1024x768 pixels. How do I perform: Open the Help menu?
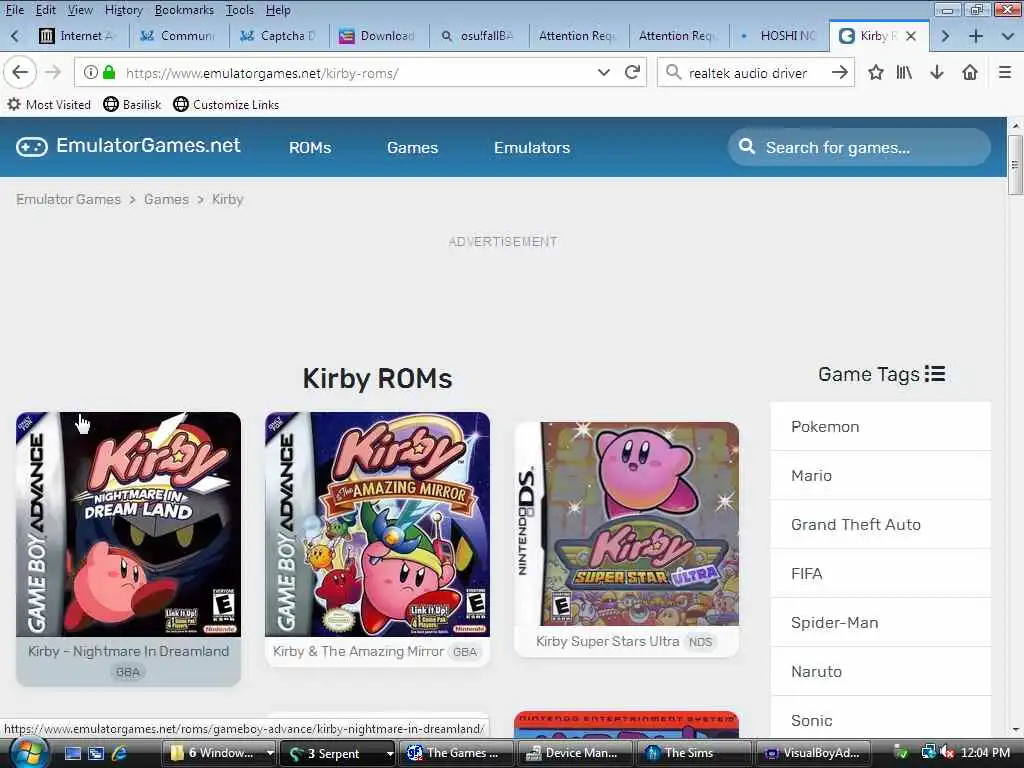[278, 10]
